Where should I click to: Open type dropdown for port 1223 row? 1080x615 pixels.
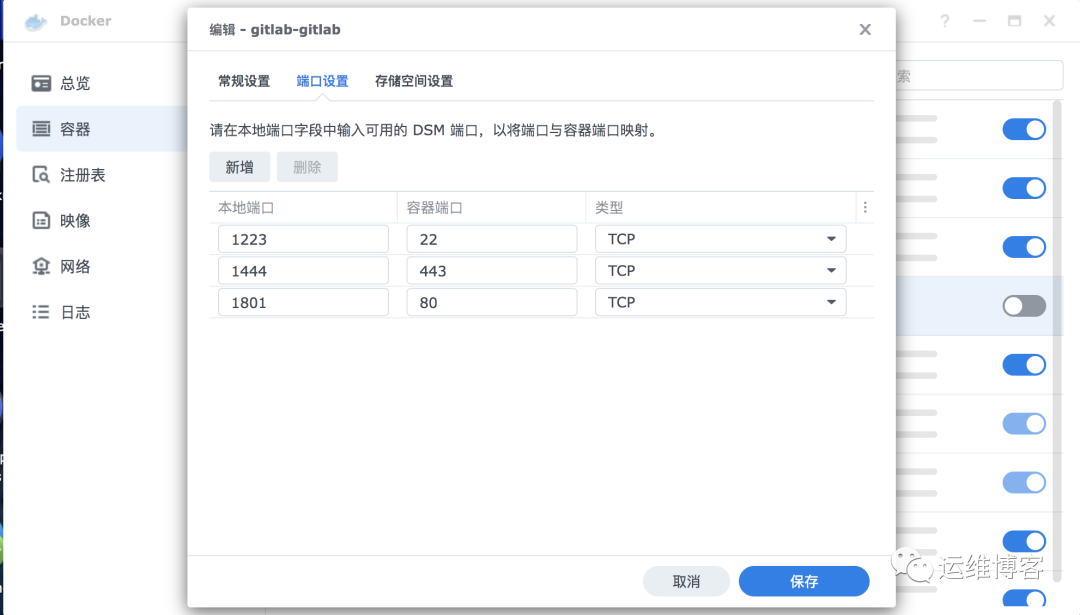click(720, 239)
